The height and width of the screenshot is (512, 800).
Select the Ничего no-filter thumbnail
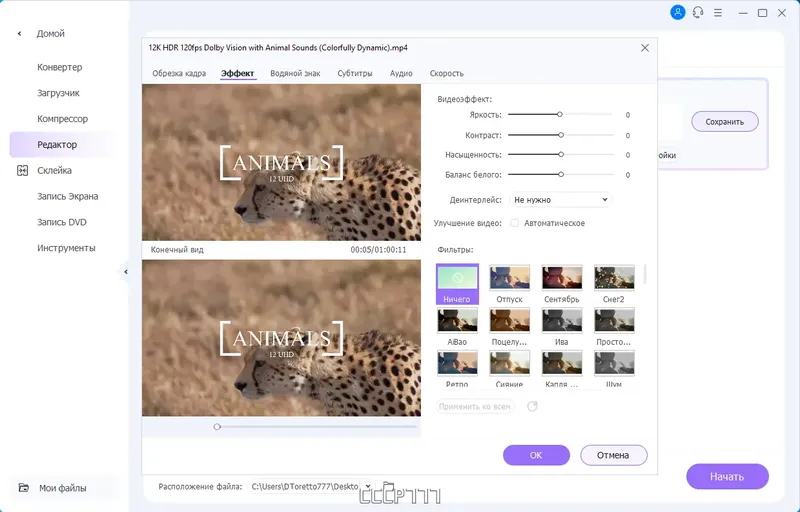457,284
